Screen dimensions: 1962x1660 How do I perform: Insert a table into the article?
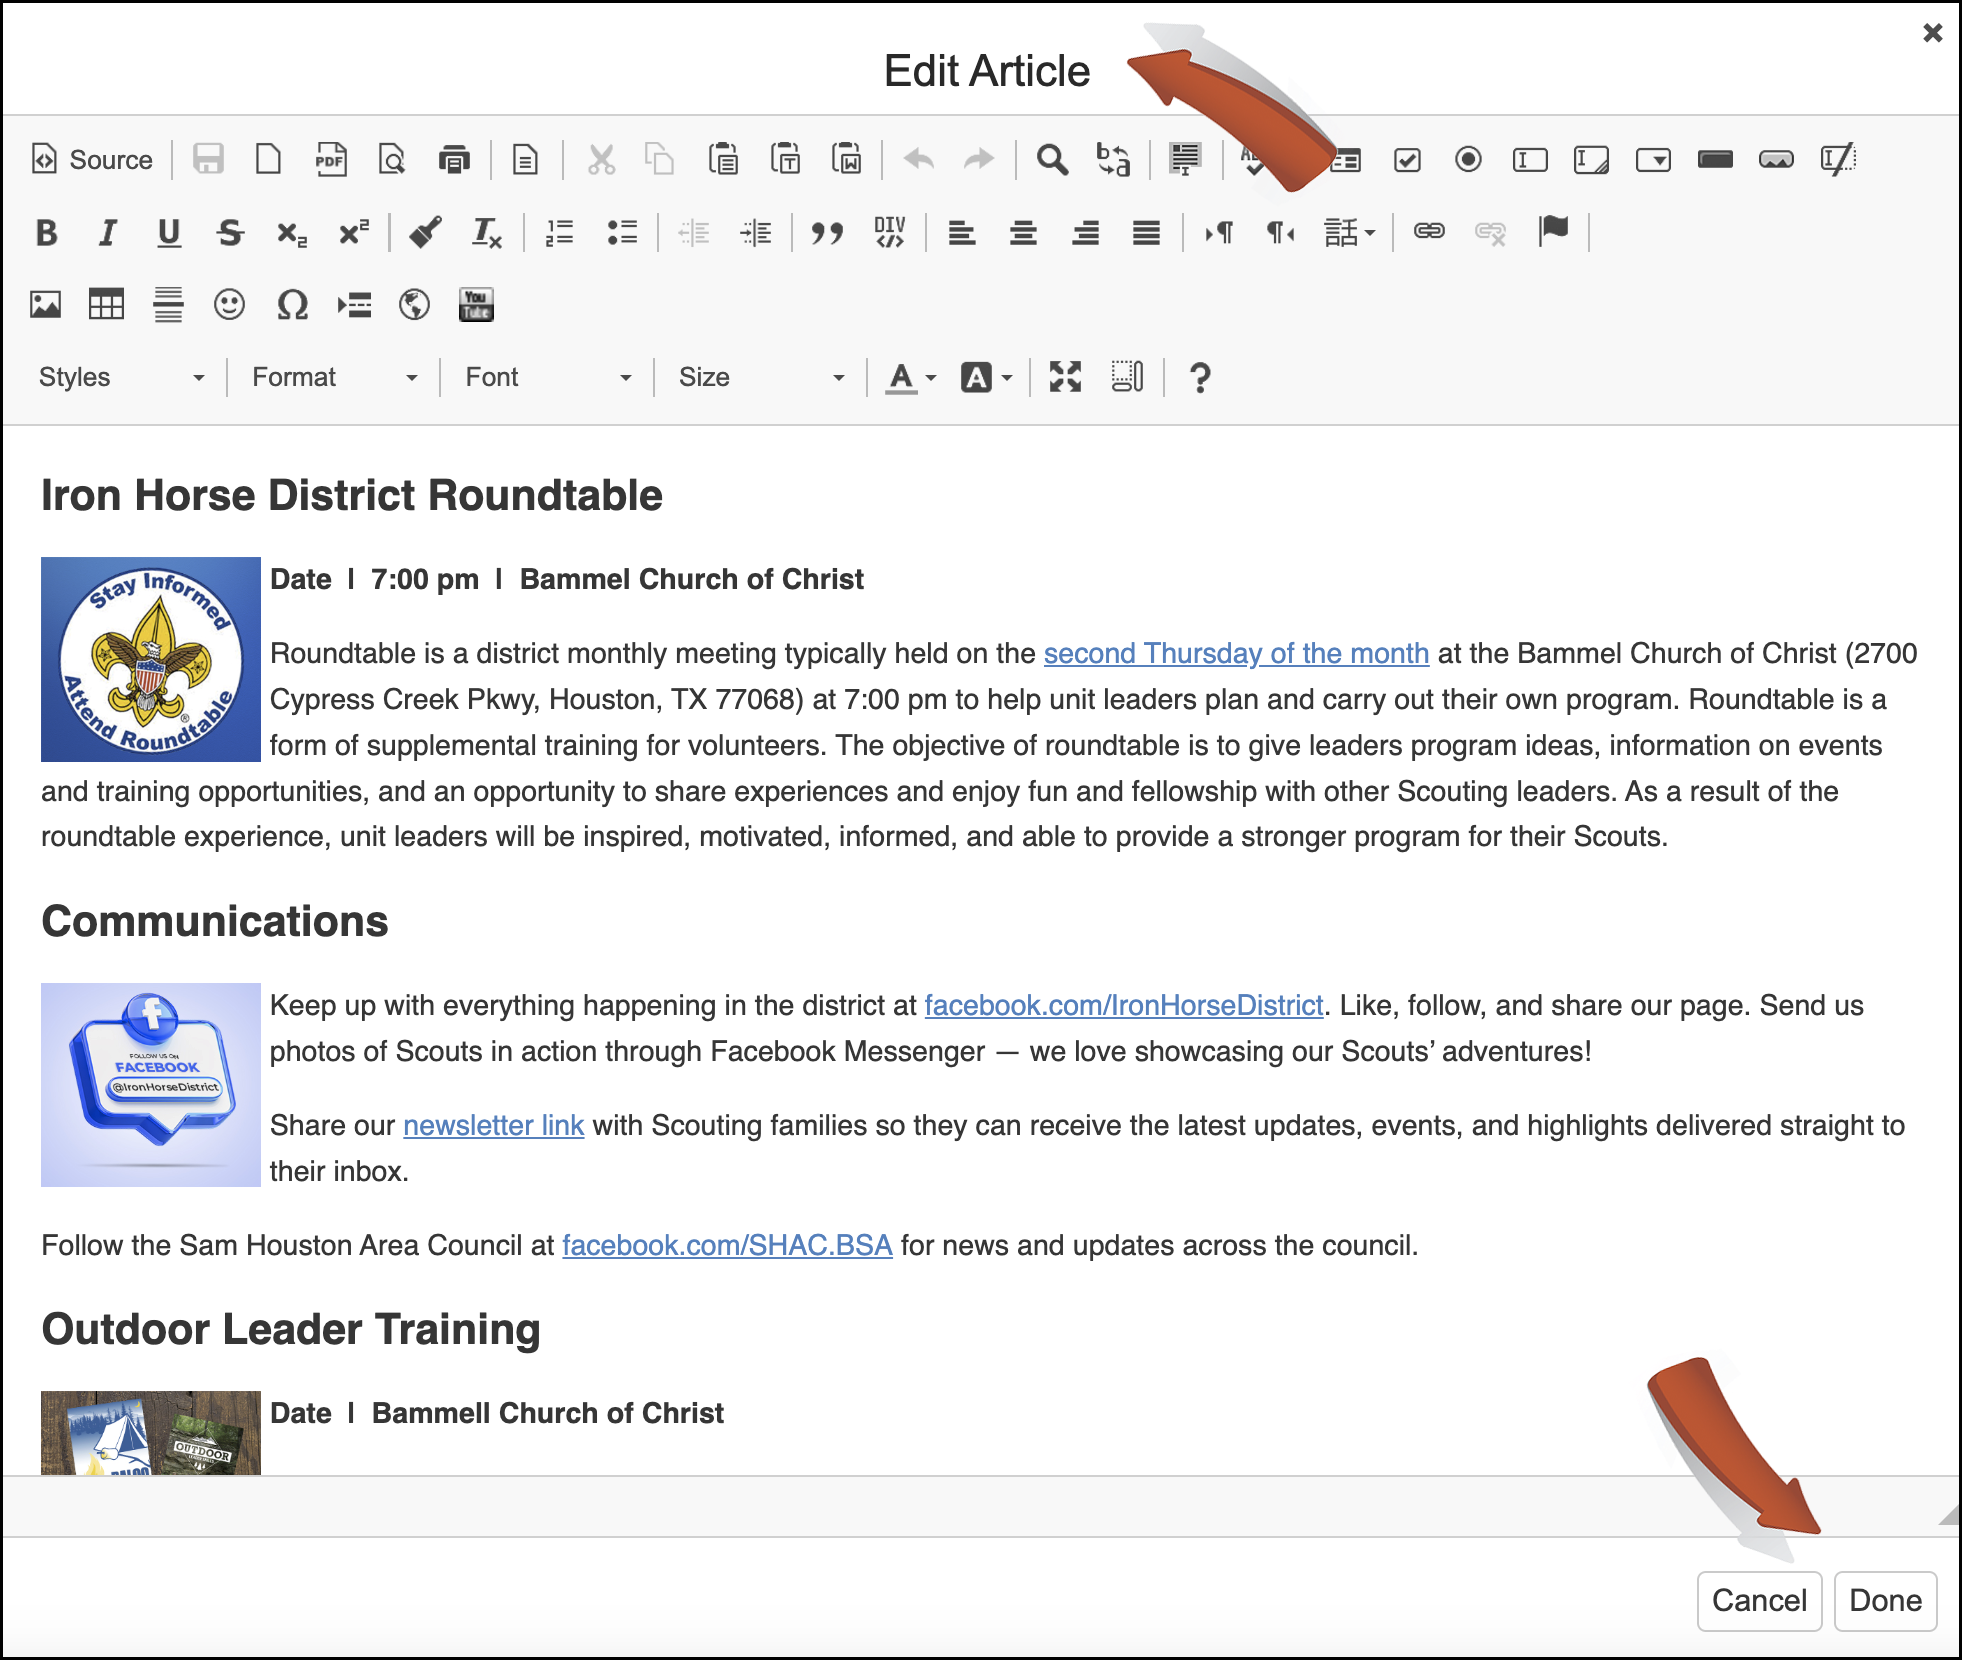(106, 305)
